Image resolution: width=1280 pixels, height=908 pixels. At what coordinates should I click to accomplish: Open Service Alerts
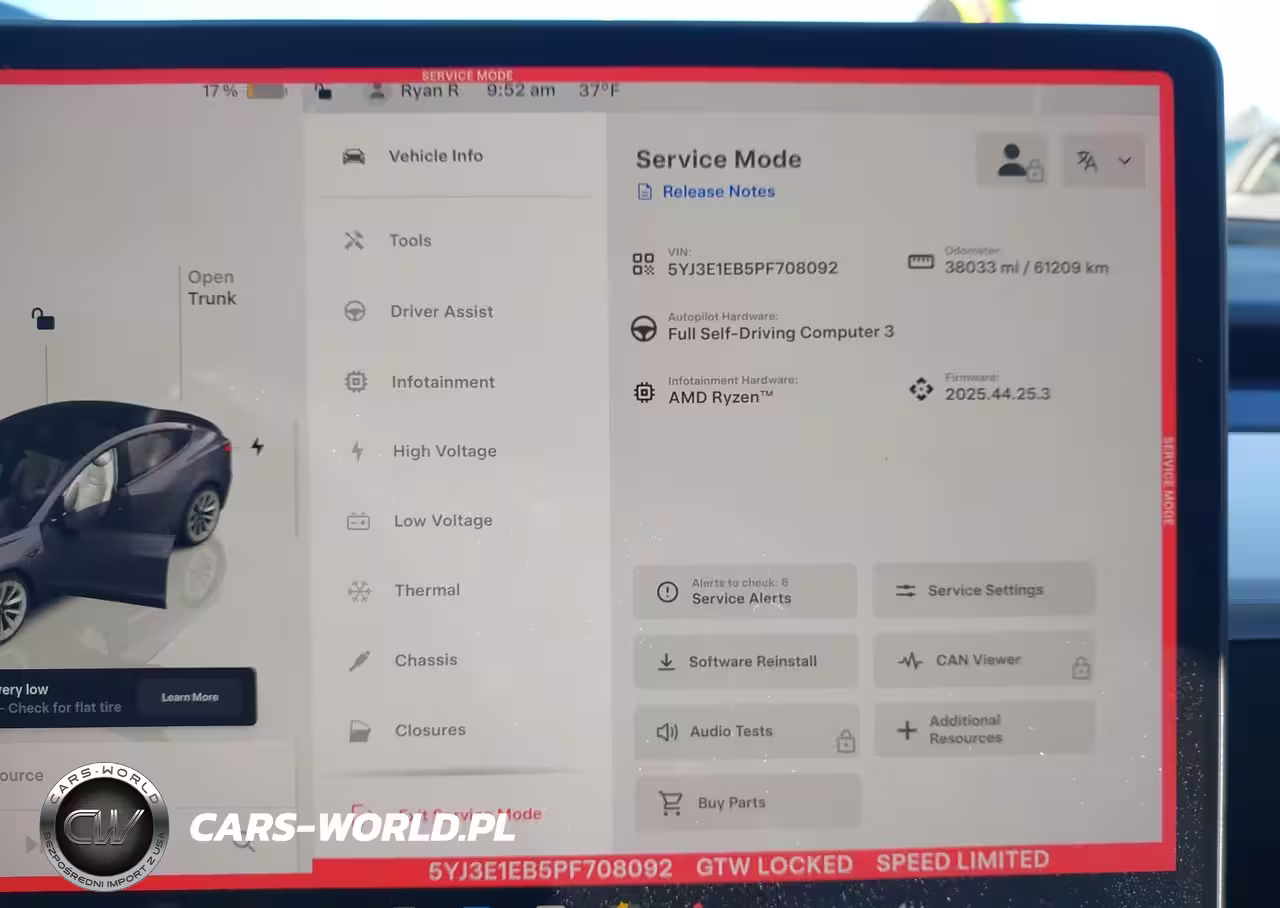tap(744, 591)
